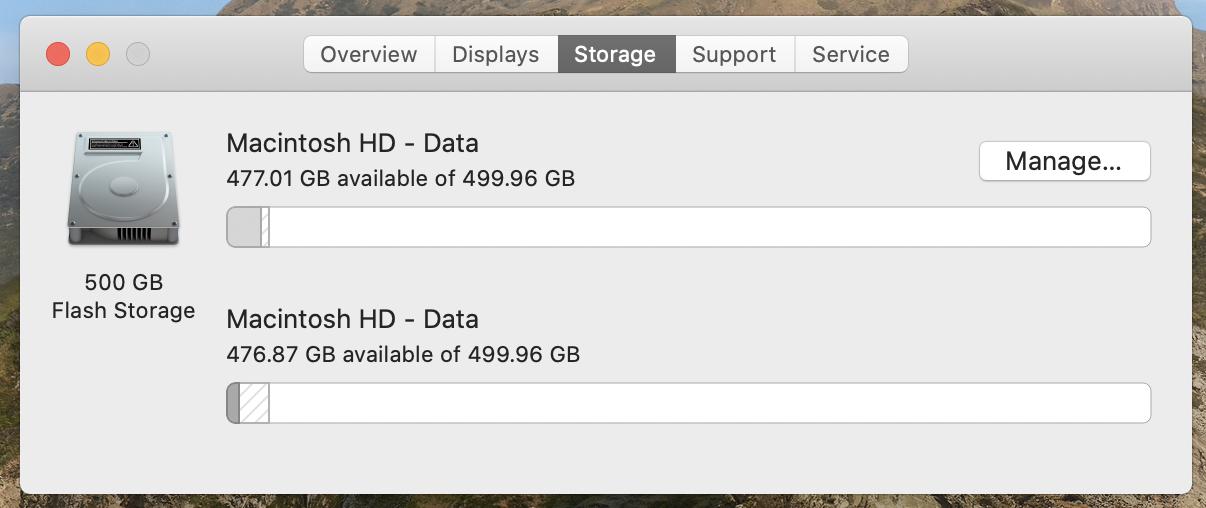Minimize window with the yellow button
The height and width of the screenshot is (508, 1206).
(98, 54)
